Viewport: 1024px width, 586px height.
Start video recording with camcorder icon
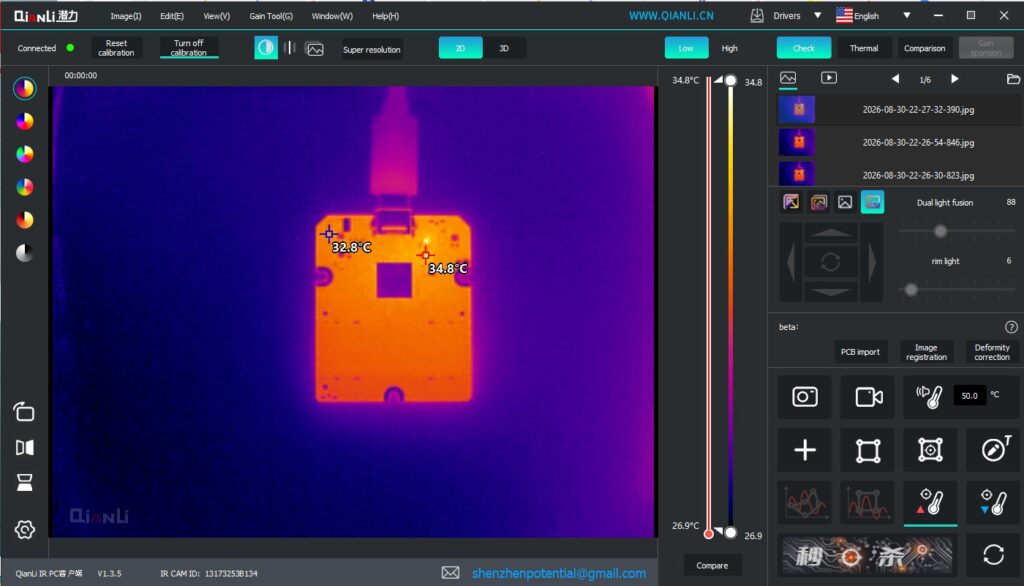click(868, 397)
